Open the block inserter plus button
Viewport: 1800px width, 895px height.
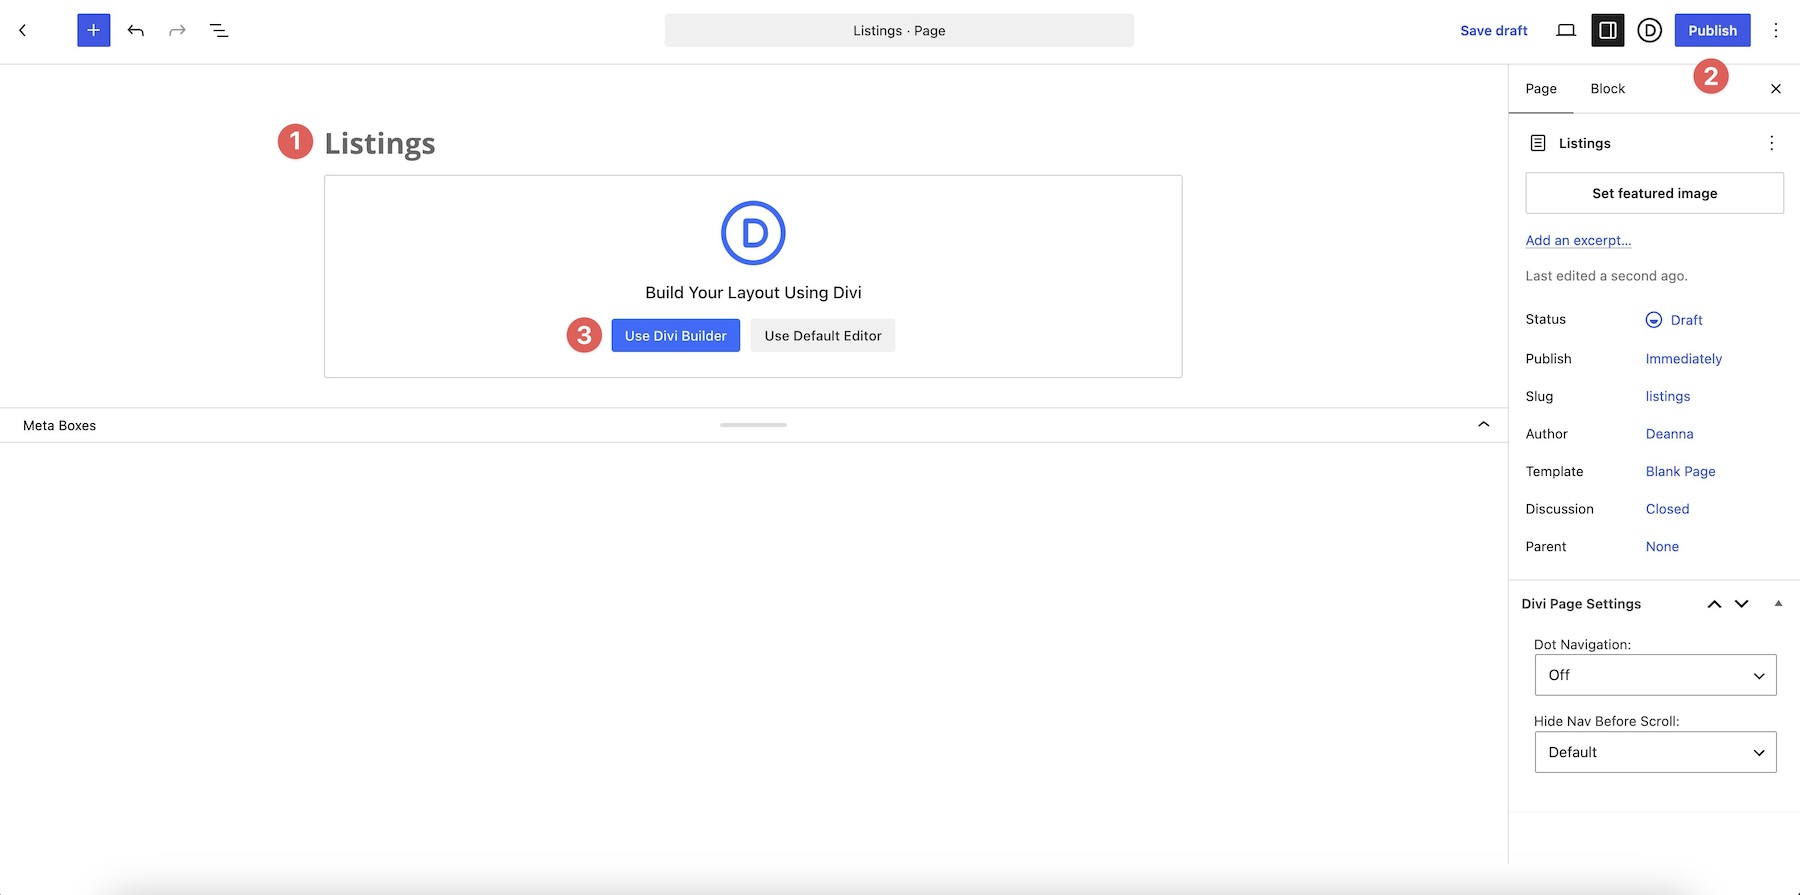[94, 30]
